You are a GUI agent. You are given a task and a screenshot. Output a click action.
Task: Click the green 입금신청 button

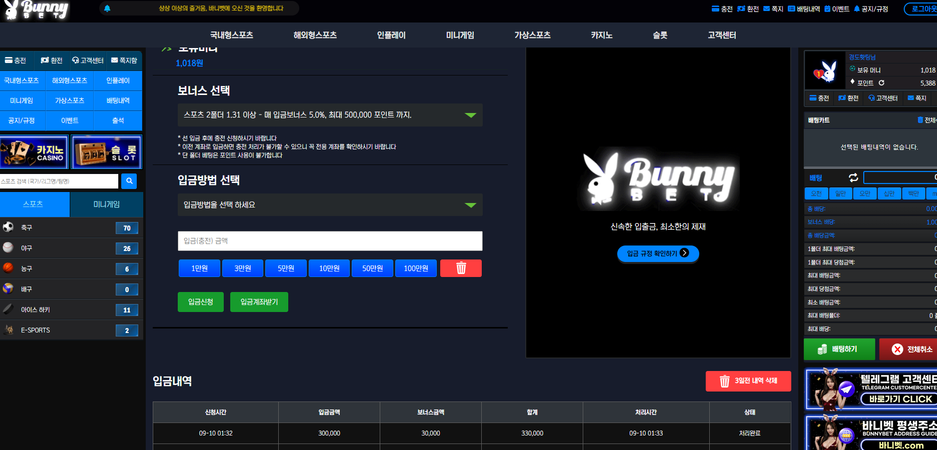pos(200,302)
